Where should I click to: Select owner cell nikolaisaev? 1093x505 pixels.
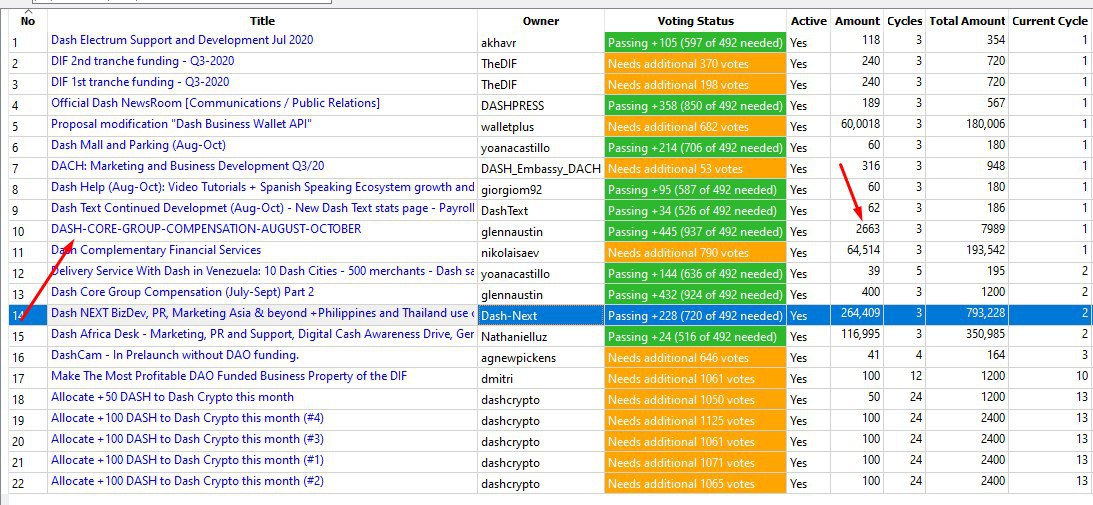541,252
